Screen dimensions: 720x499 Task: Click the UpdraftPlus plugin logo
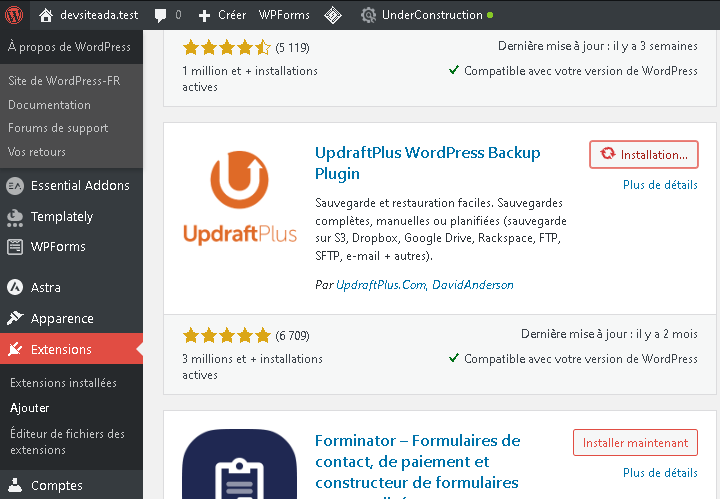point(240,197)
